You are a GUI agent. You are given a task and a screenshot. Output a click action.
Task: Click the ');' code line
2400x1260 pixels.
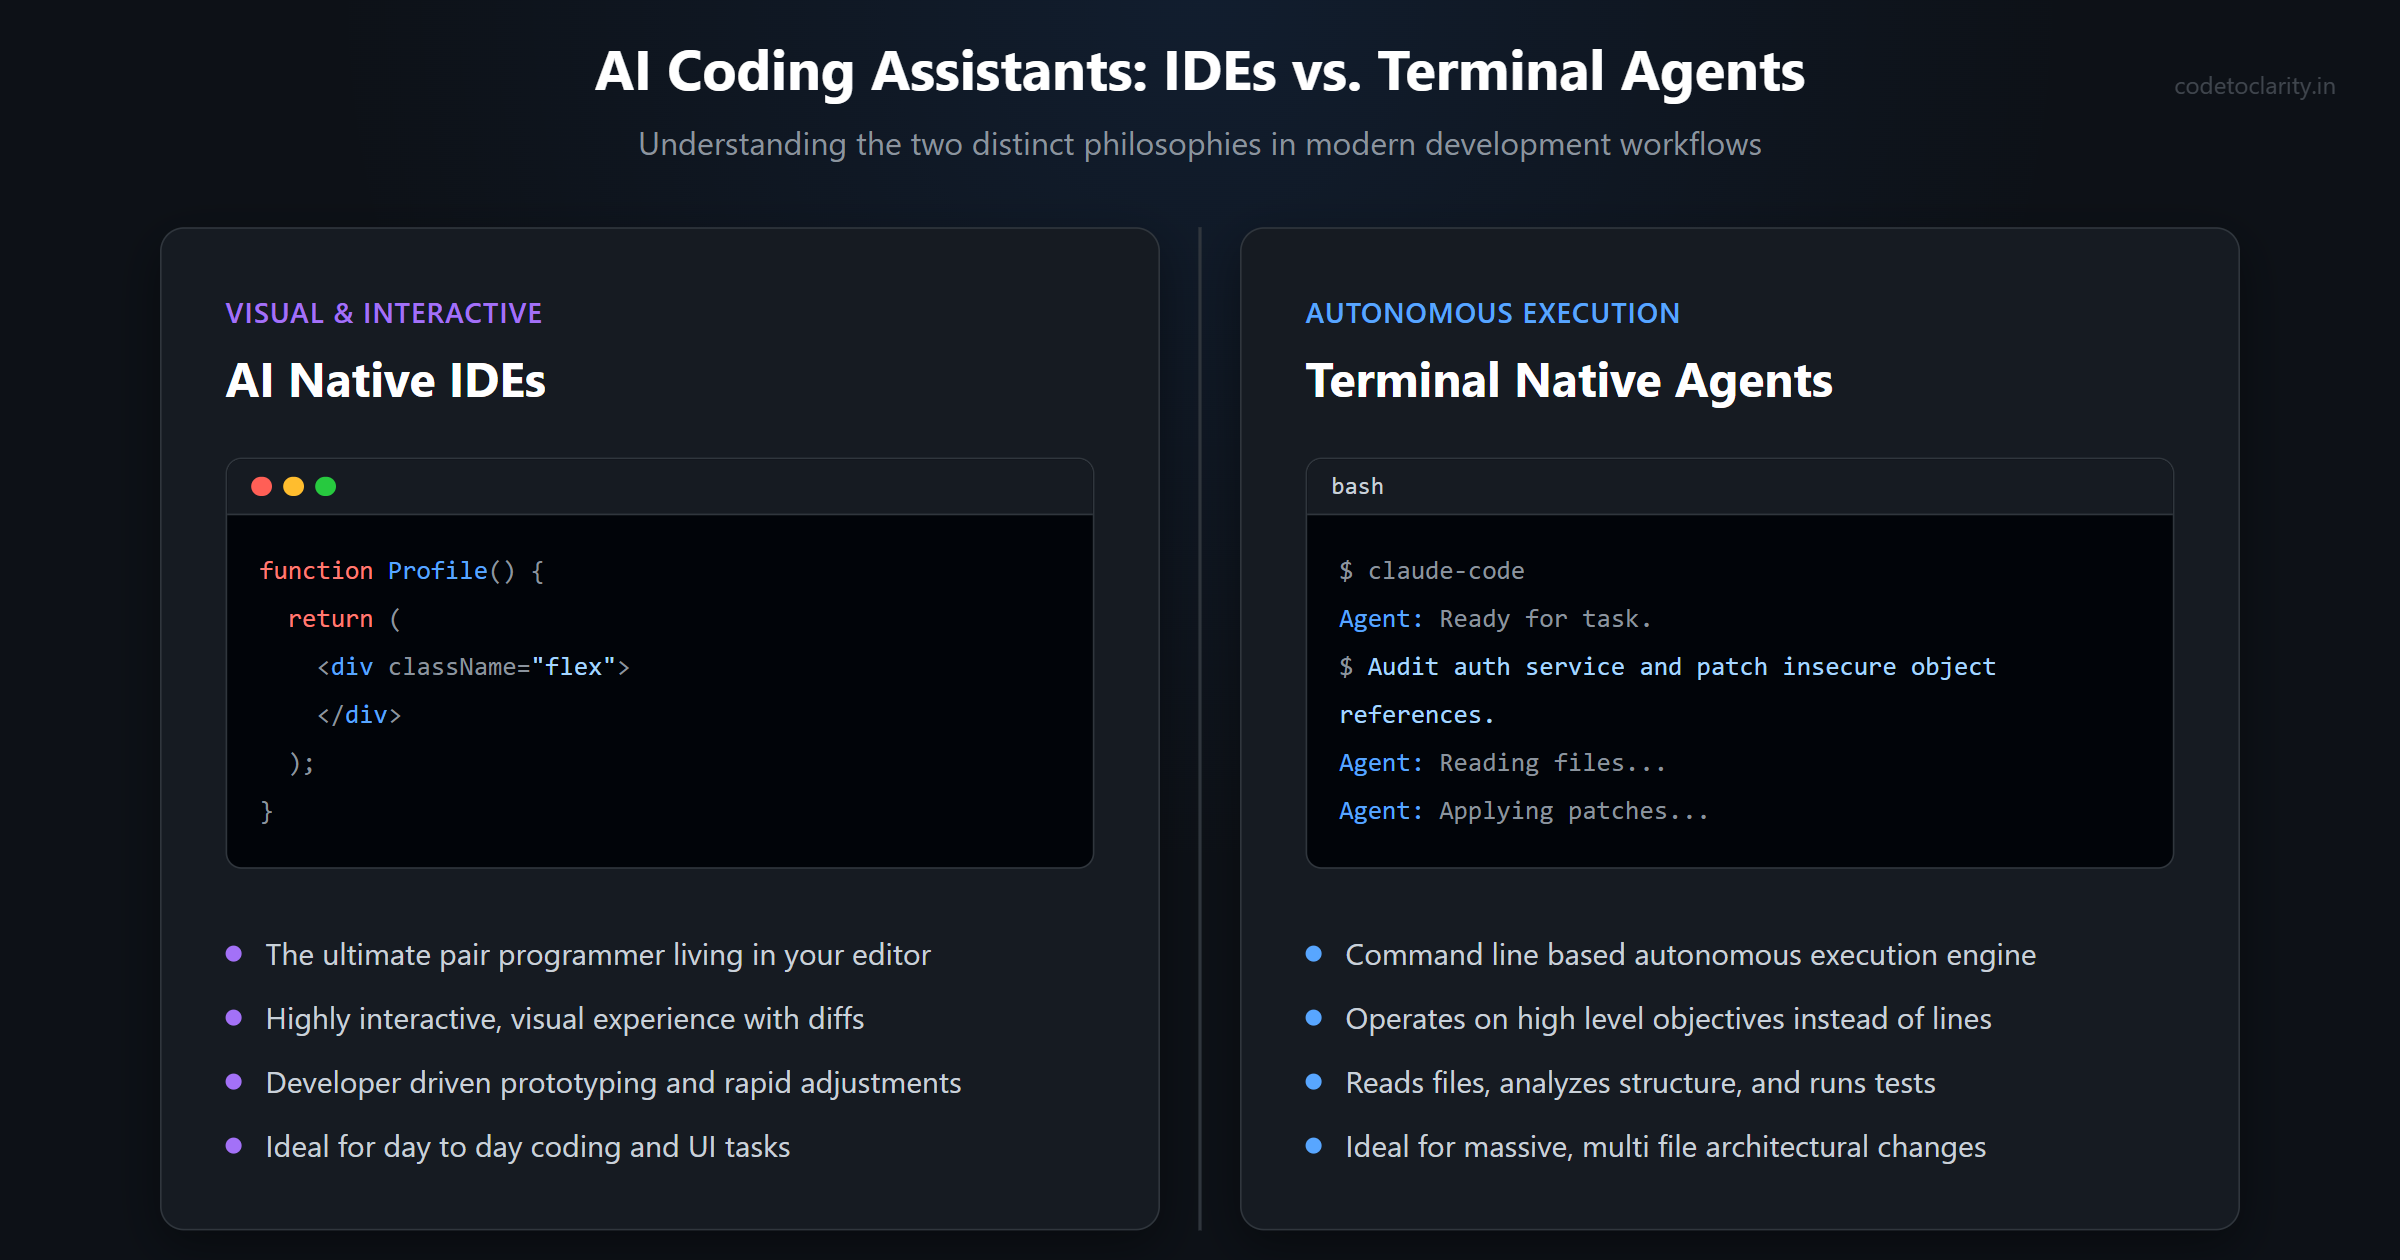coord(302,763)
